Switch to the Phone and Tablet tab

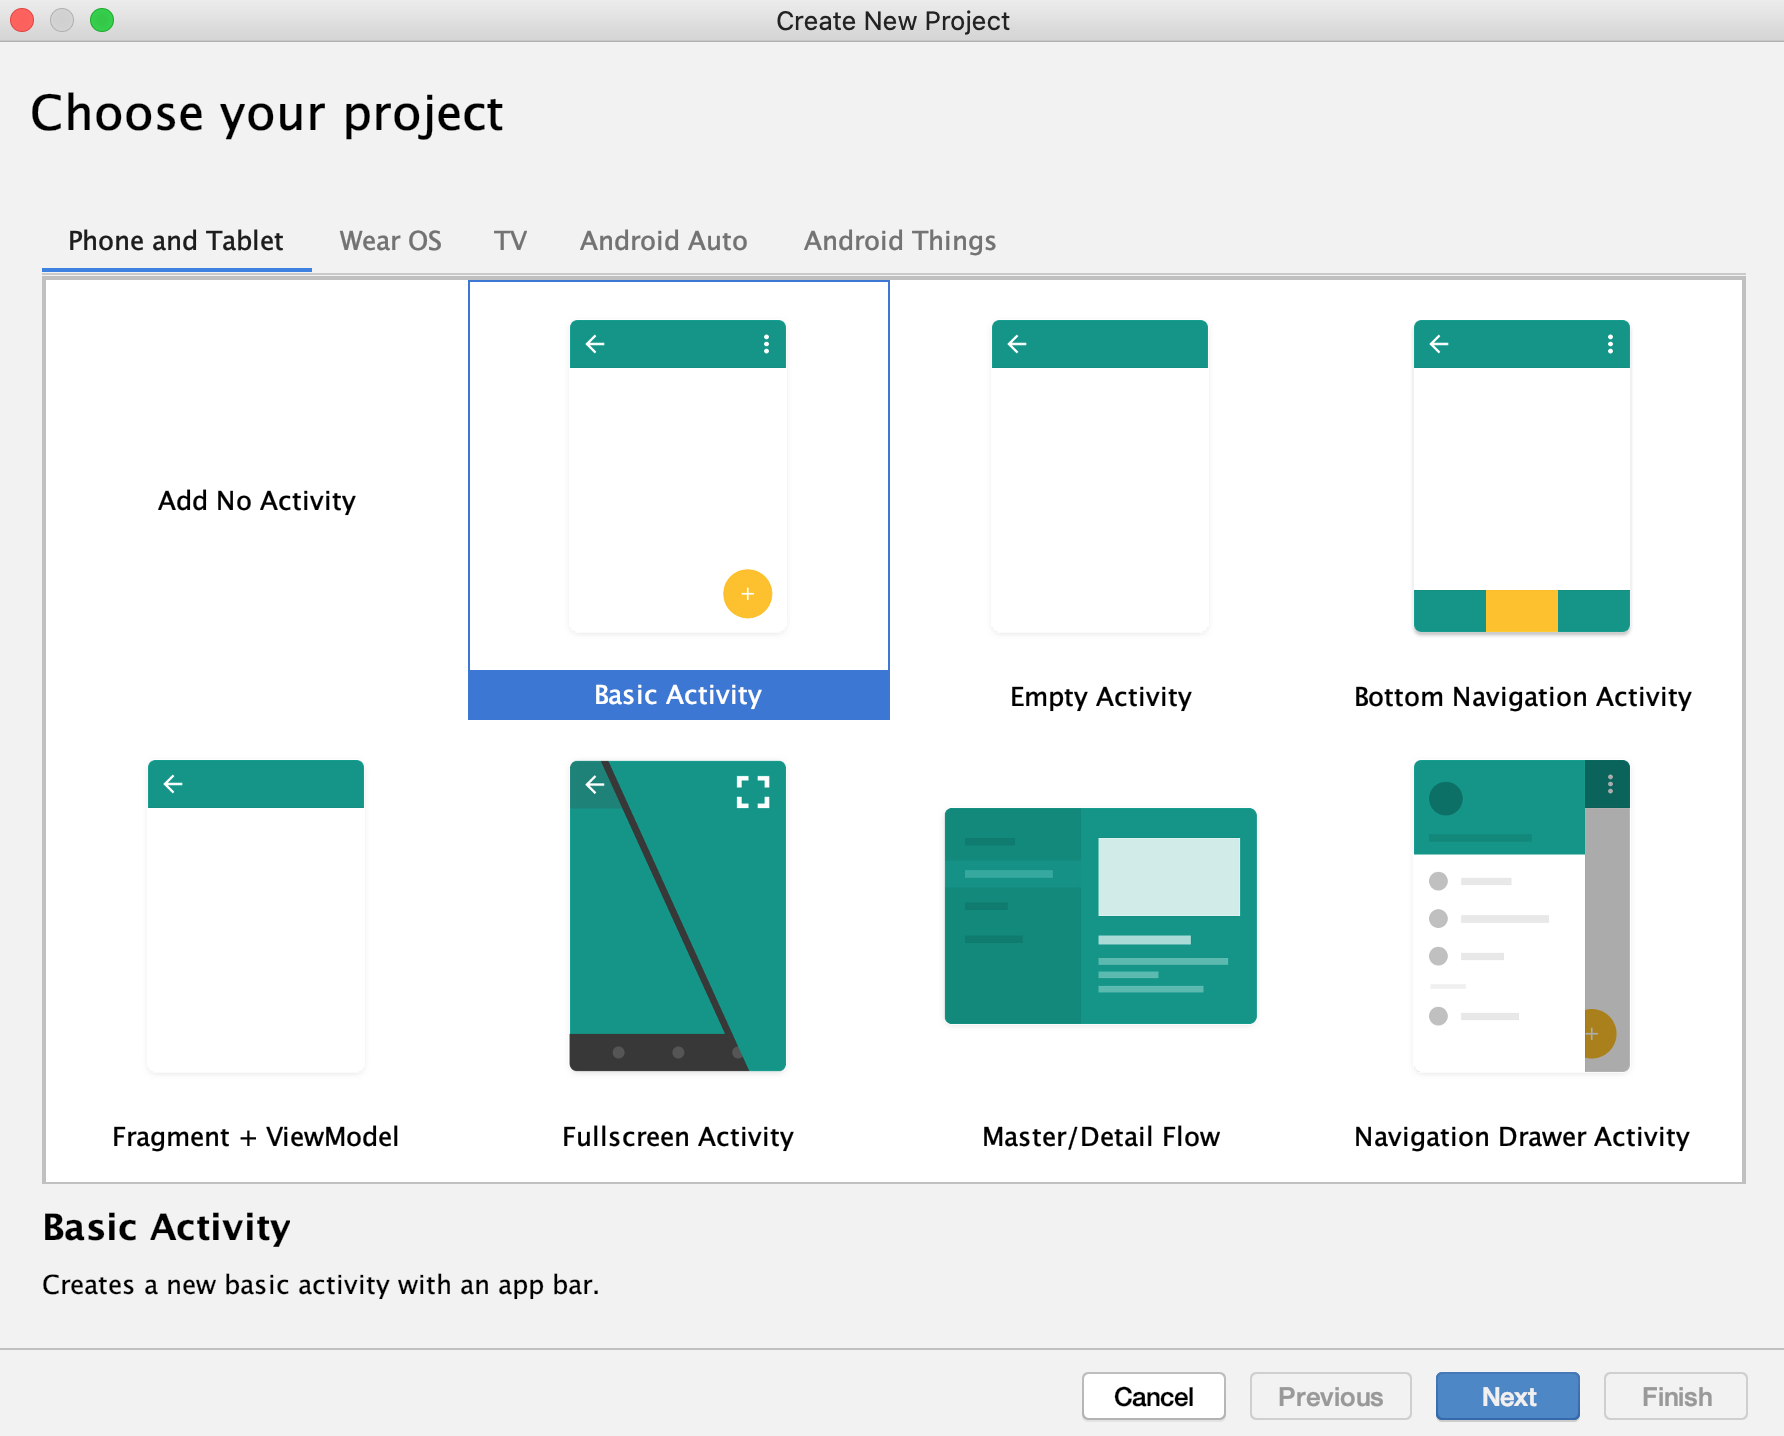click(x=174, y=240)
